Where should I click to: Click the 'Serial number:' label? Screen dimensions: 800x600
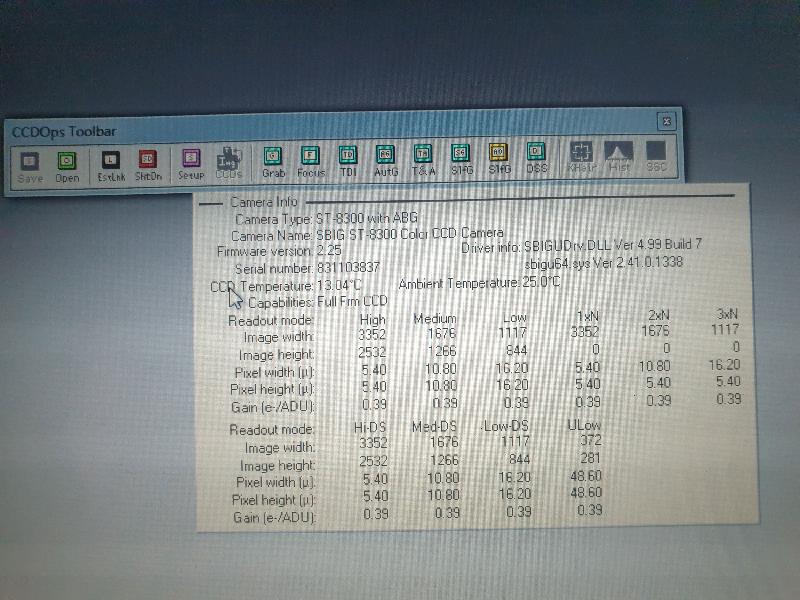pyautogui.click(x=274, y=269)
